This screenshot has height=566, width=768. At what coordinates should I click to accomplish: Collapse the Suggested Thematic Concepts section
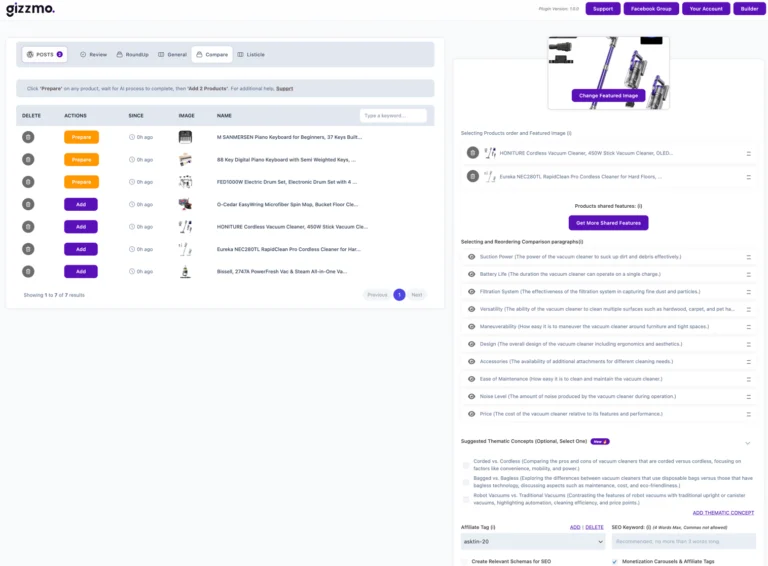[747, 442]
